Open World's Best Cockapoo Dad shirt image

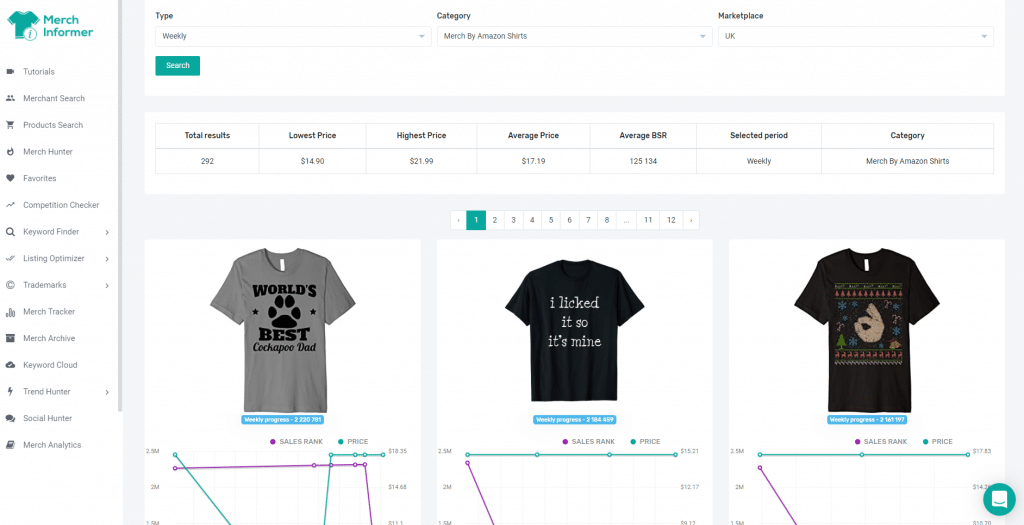[x=283, y=330]
